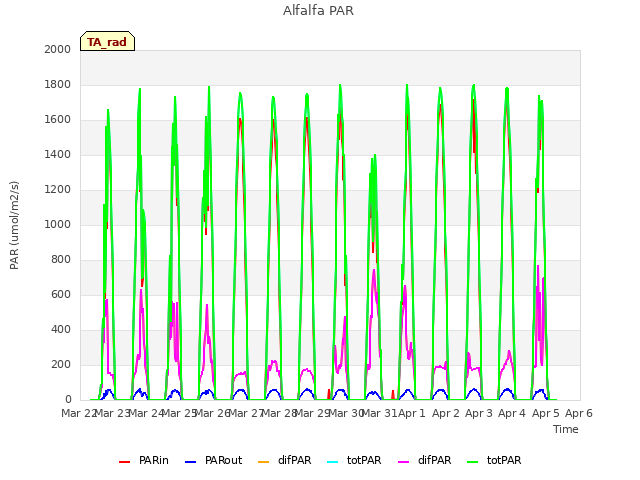Click the Mar 31 date label
Screen dimensions: 640x480
[x=379, y=413]
